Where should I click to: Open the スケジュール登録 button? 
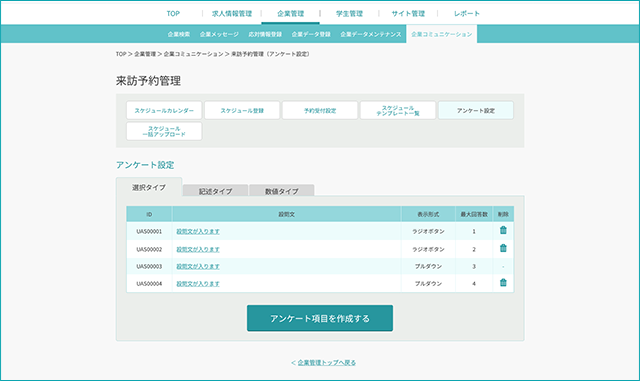coord(242,110)
